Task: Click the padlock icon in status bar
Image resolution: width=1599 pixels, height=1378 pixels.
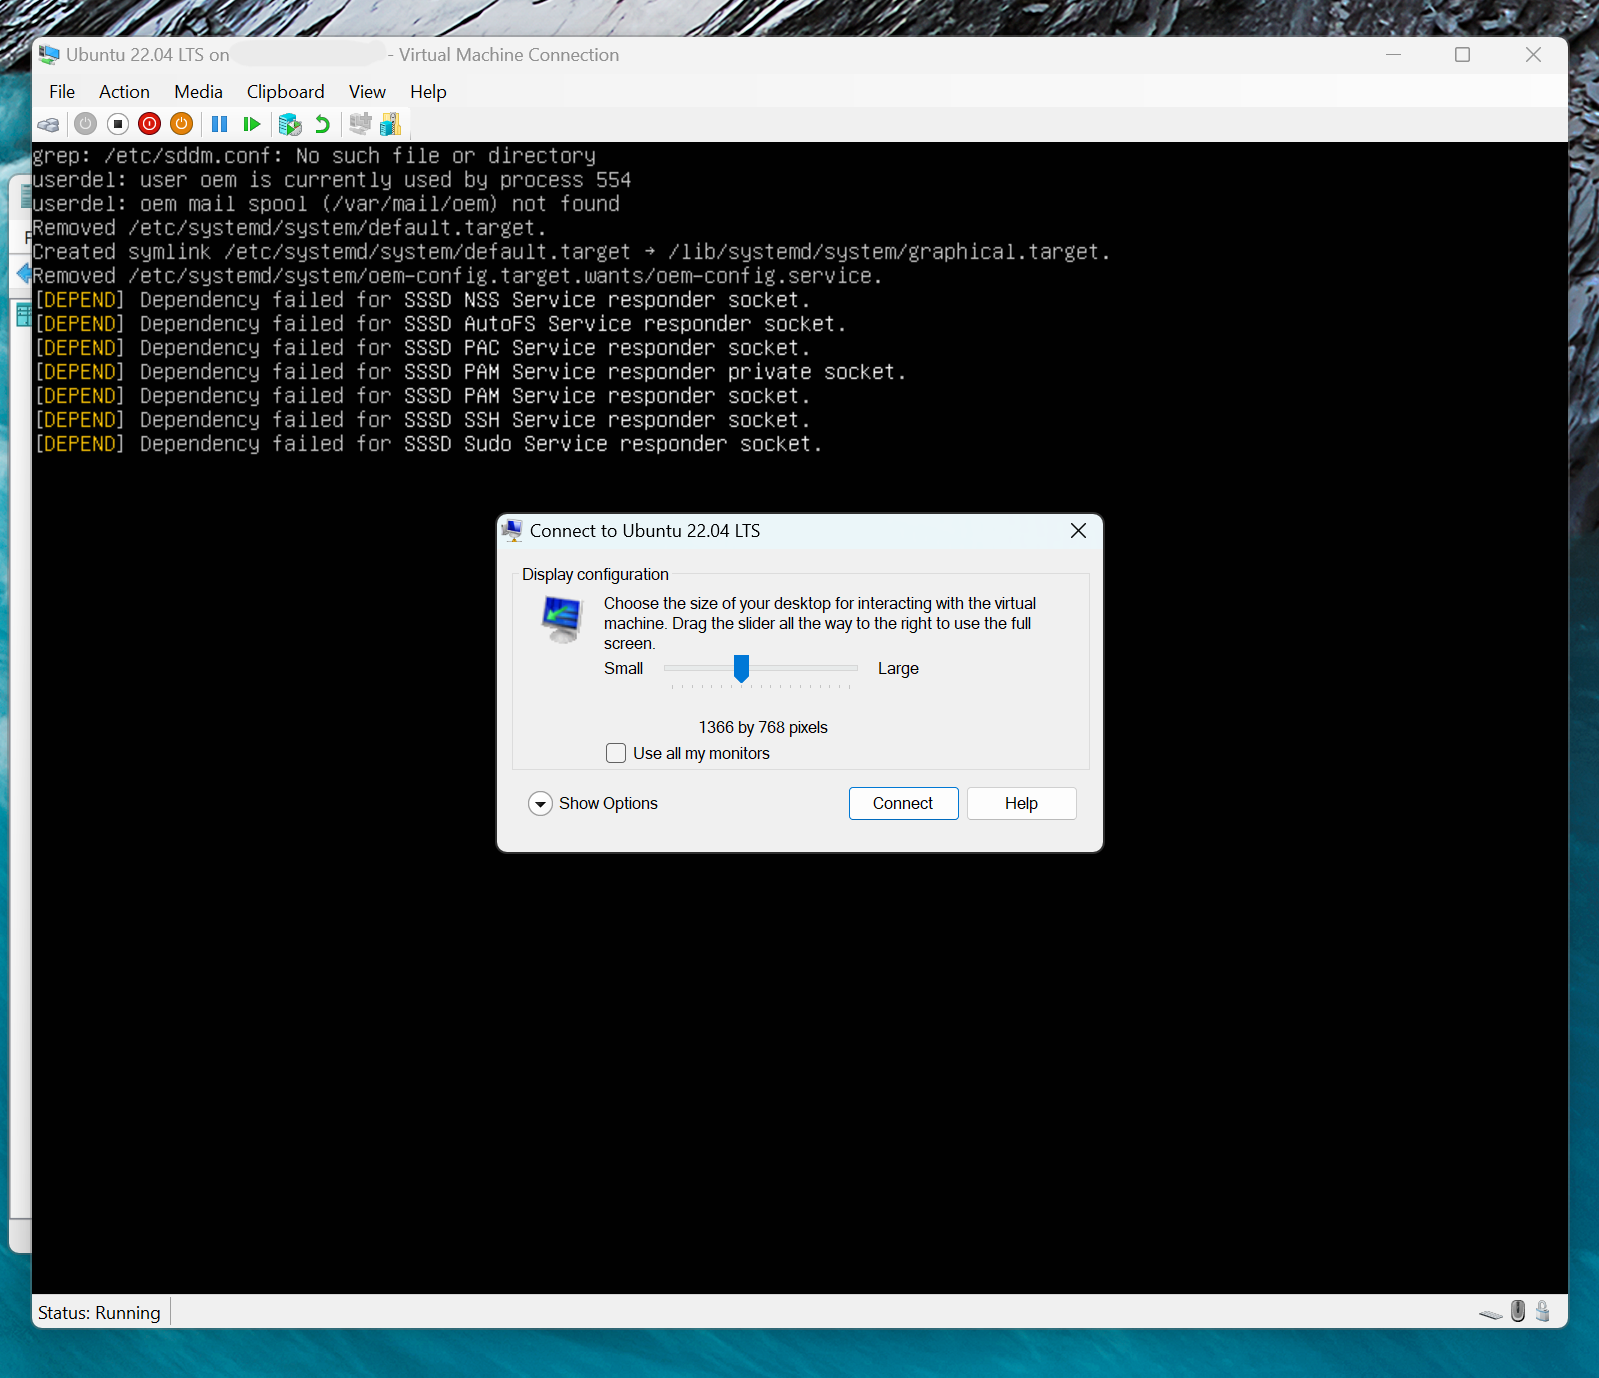Action: click(x=1543, y=1311)
